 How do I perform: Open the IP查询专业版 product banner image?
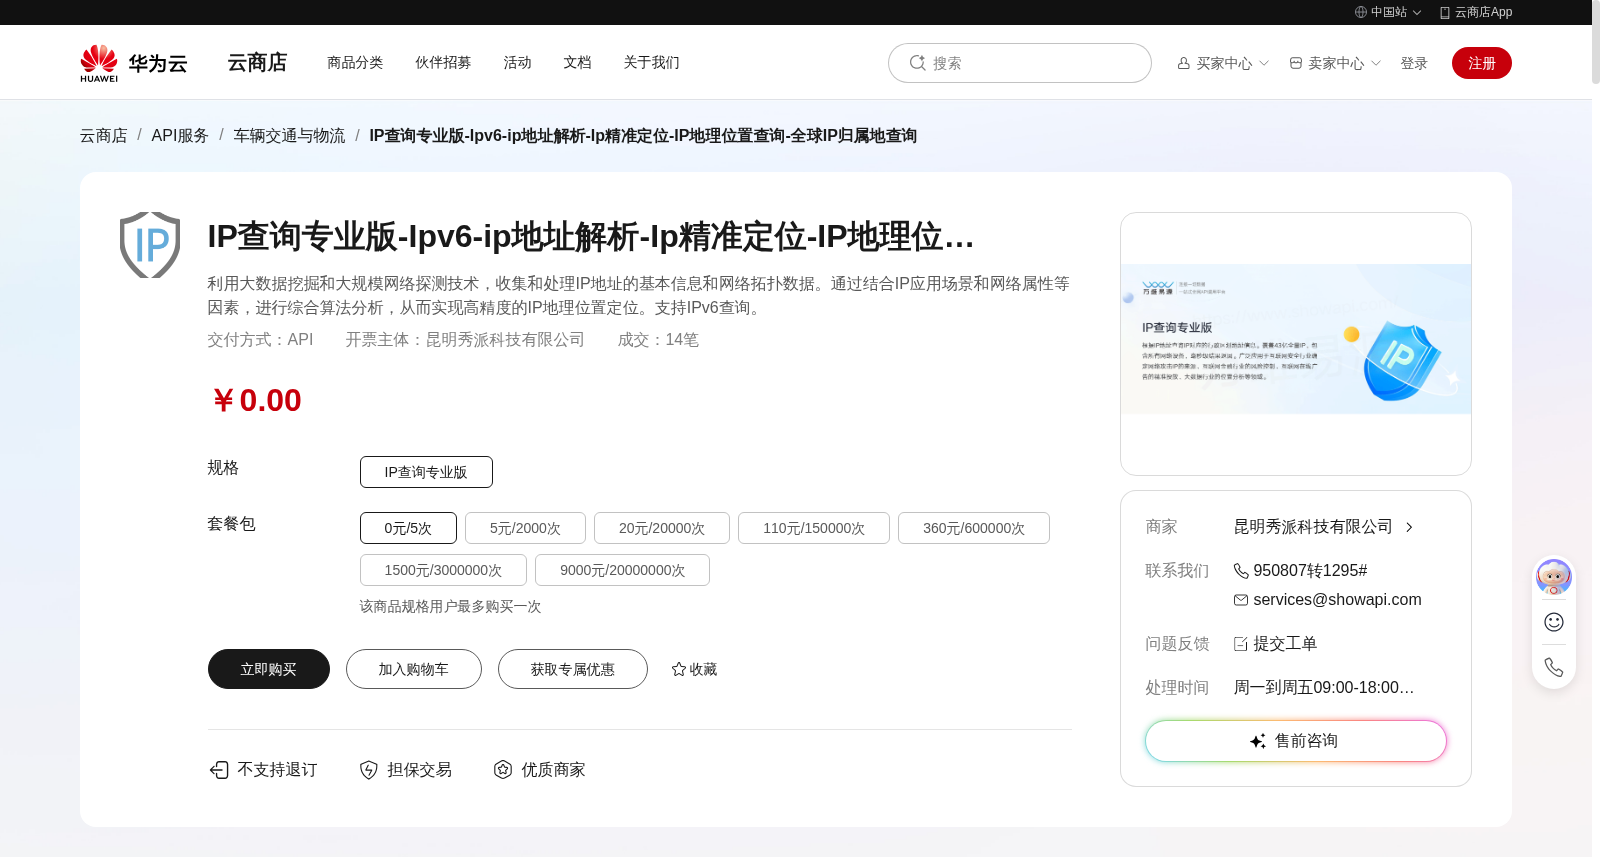click(x=1296, y=339)
